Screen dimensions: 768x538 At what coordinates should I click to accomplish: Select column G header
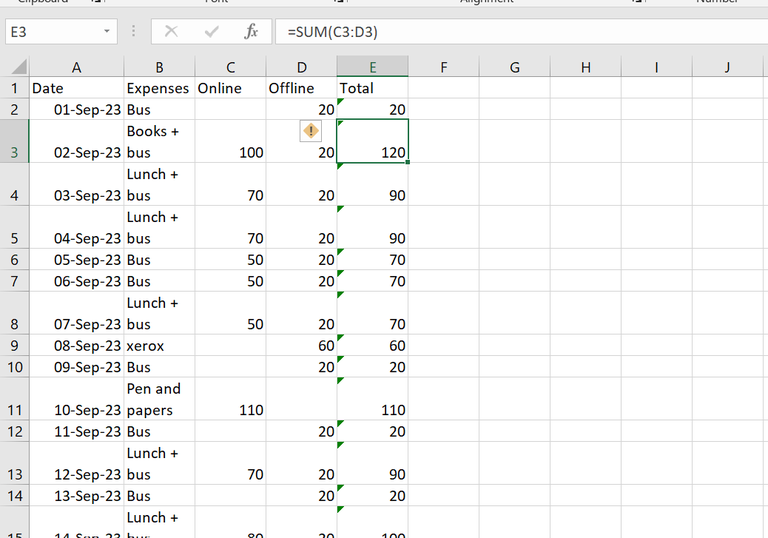coord(514,67)
